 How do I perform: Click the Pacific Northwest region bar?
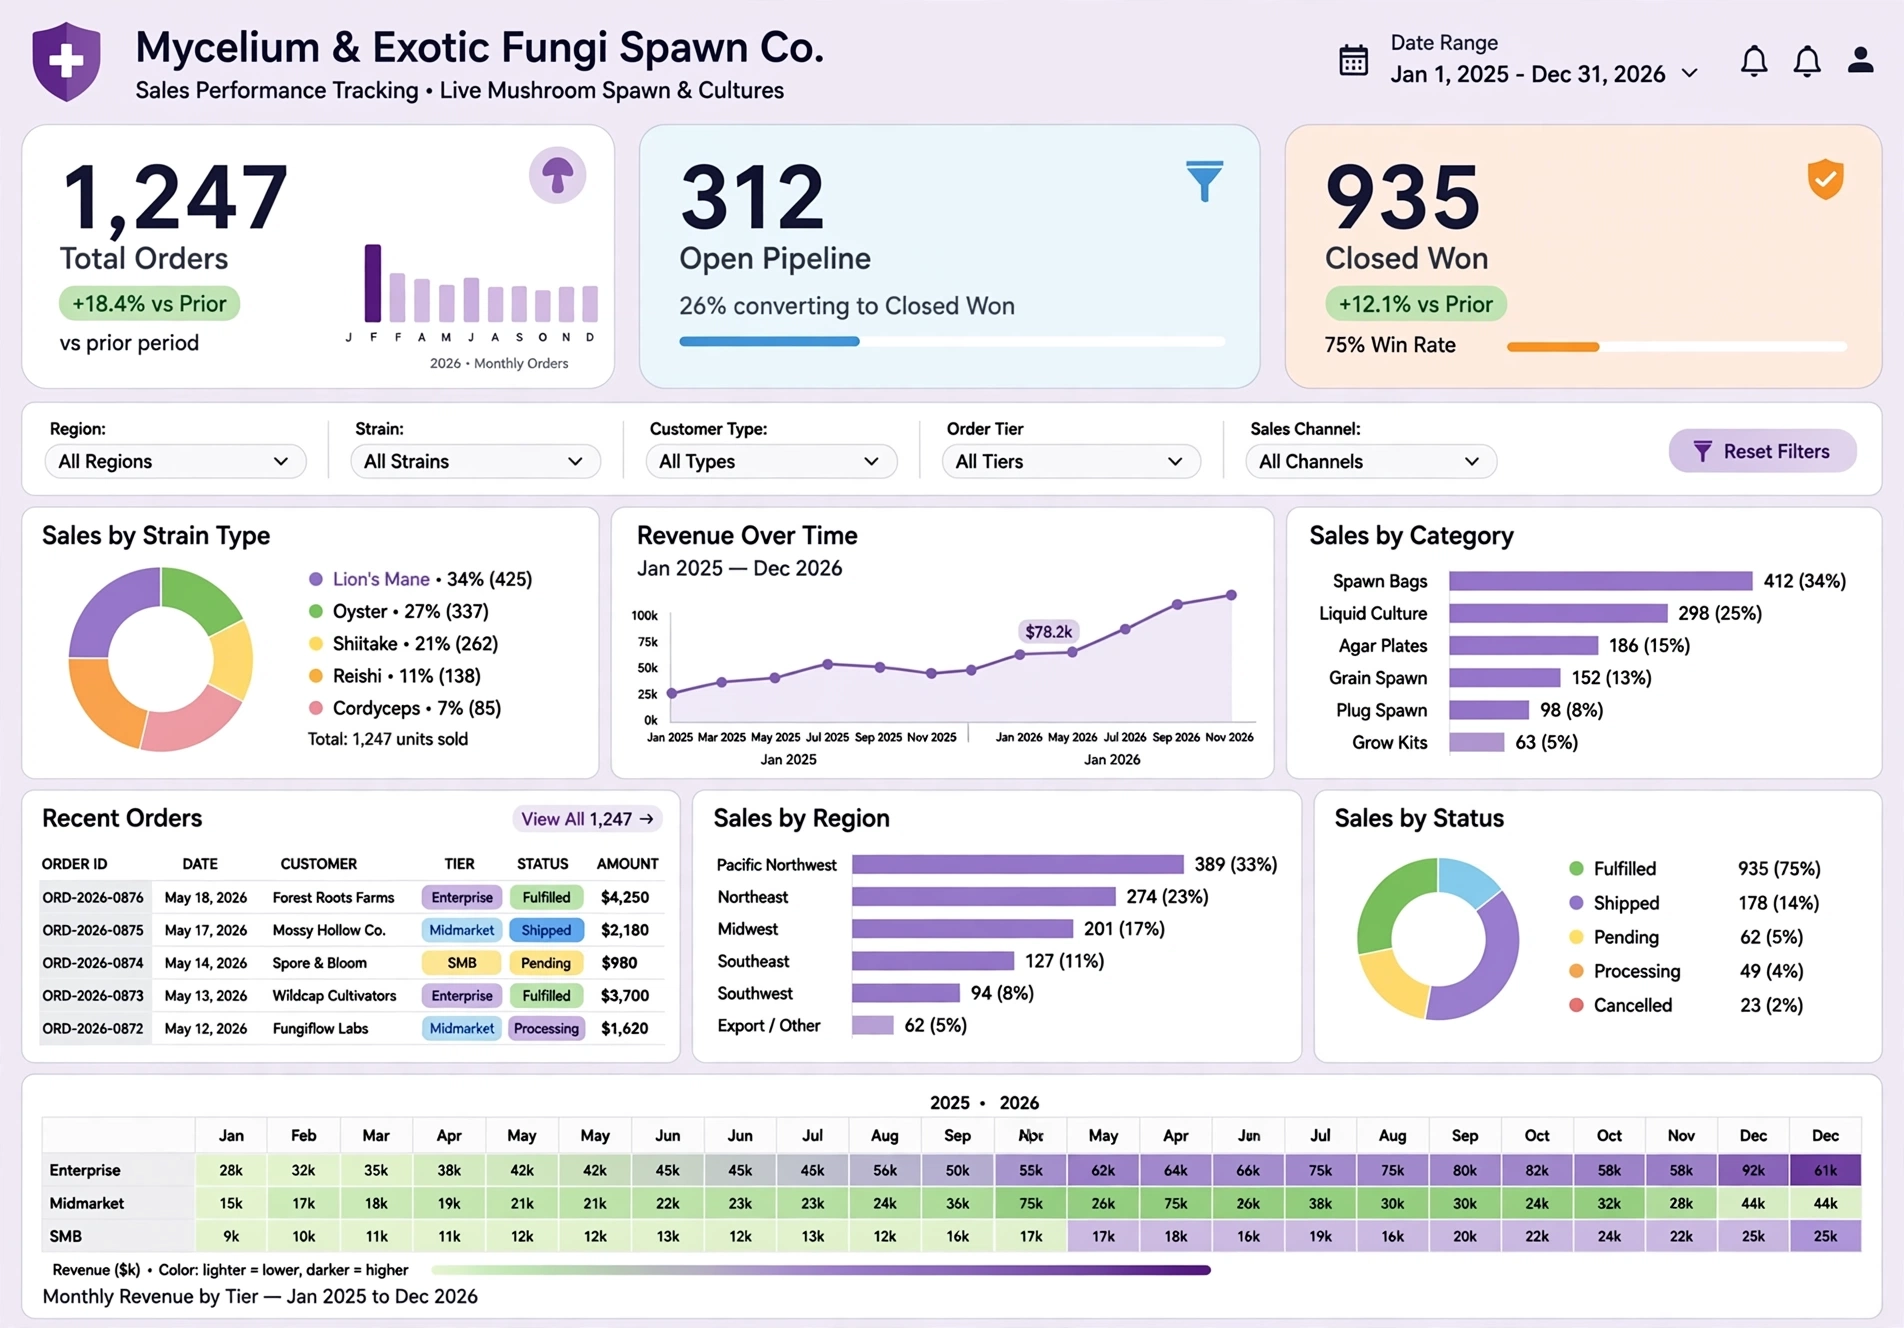click(x=1018, y=864)
